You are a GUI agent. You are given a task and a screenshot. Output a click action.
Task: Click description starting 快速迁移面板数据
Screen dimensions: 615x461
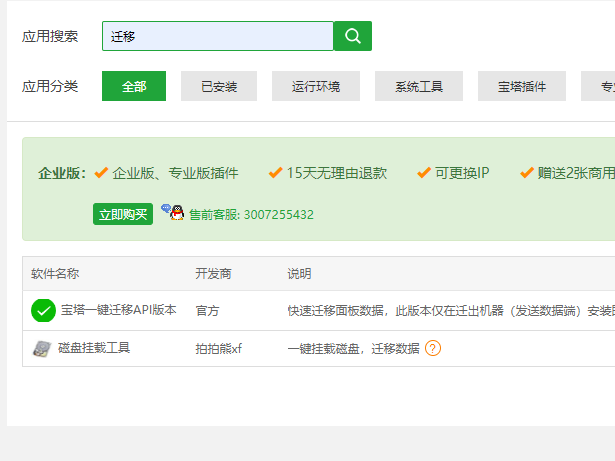[x=451, y=311]
